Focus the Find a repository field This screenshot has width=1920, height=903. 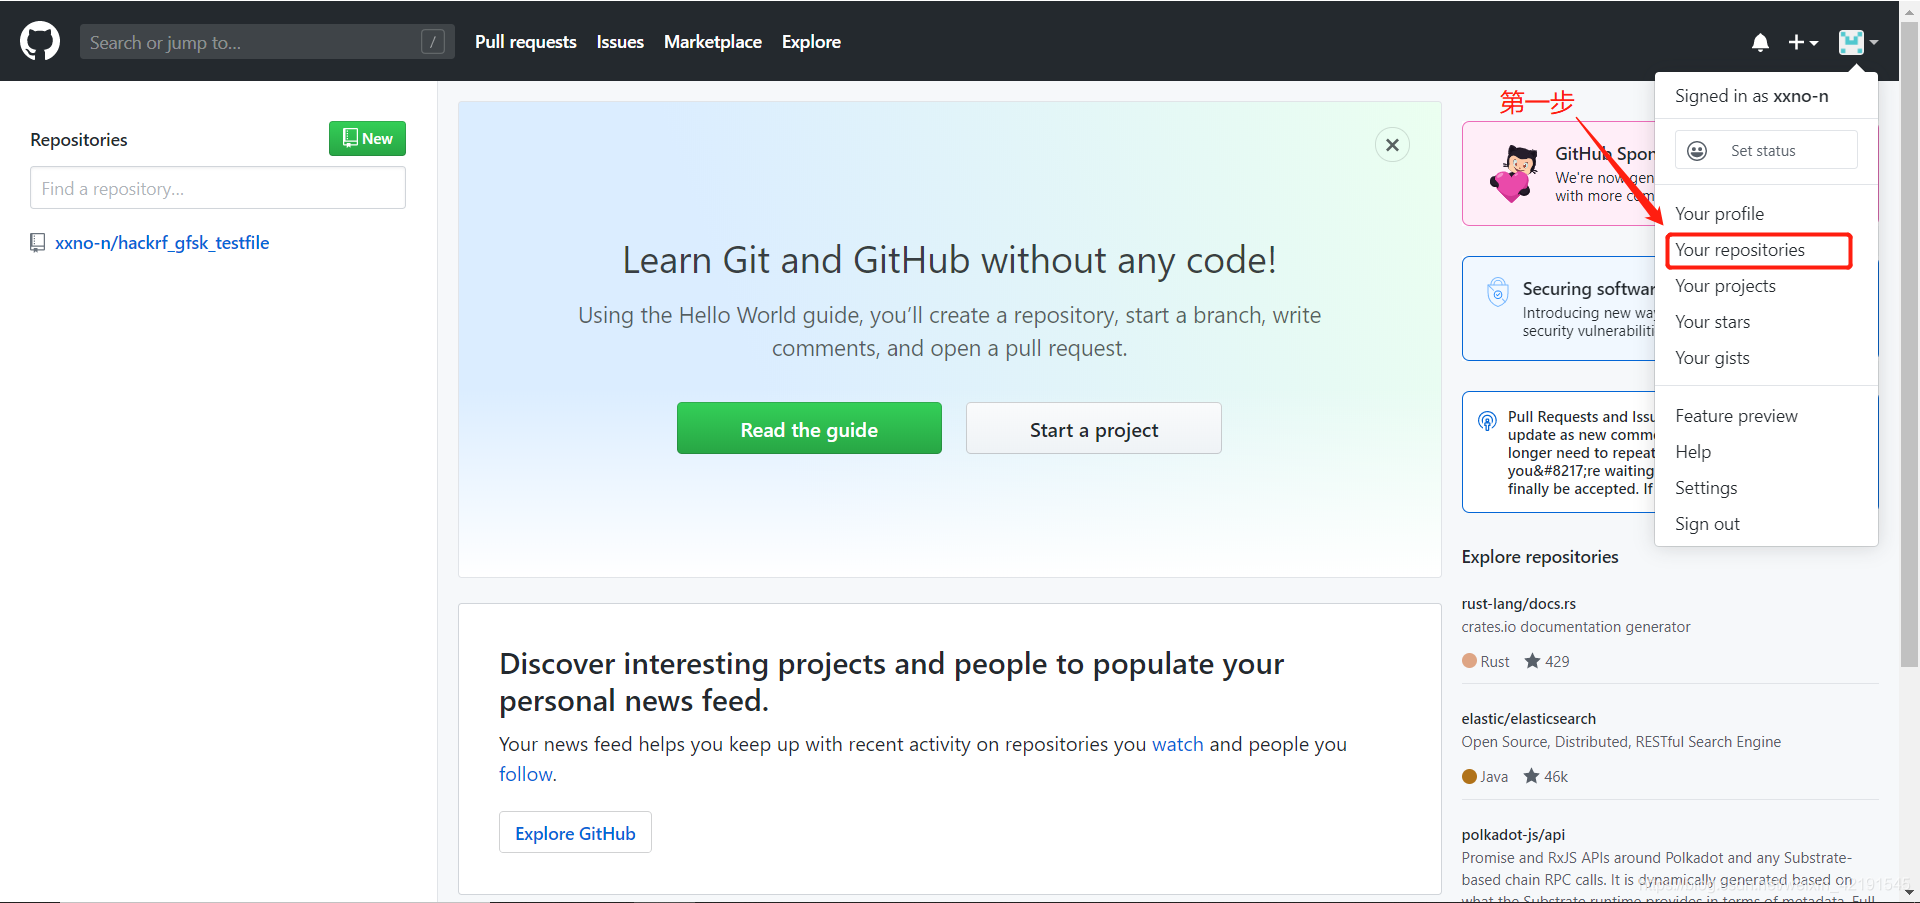[217, 188]
